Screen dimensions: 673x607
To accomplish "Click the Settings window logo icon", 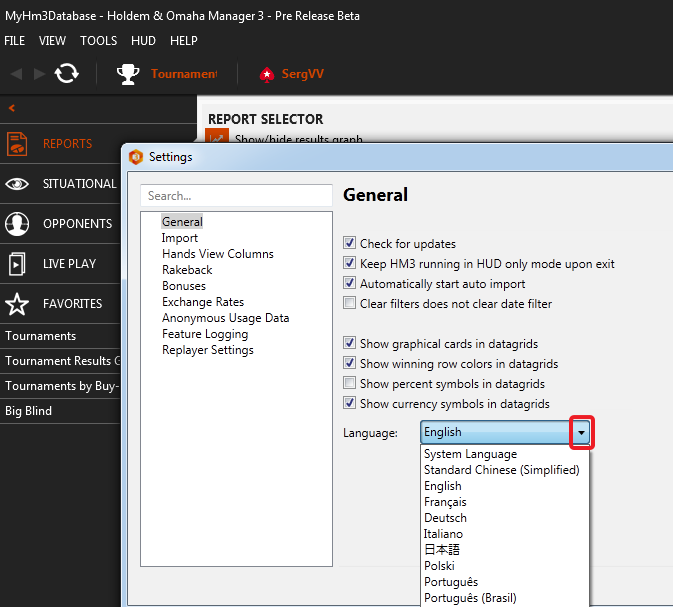I will pos(136,157).
